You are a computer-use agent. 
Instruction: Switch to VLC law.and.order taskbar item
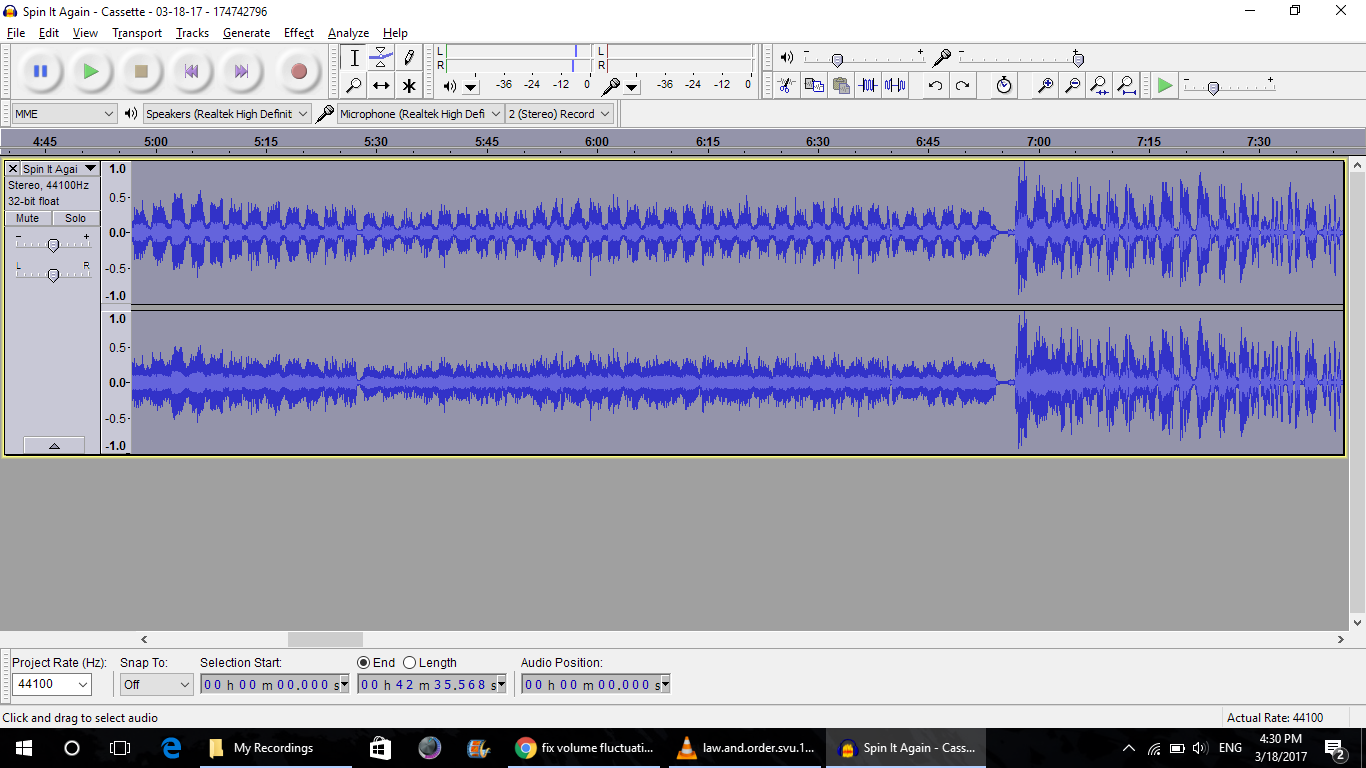pyautogui.click(x=746, y=747)
